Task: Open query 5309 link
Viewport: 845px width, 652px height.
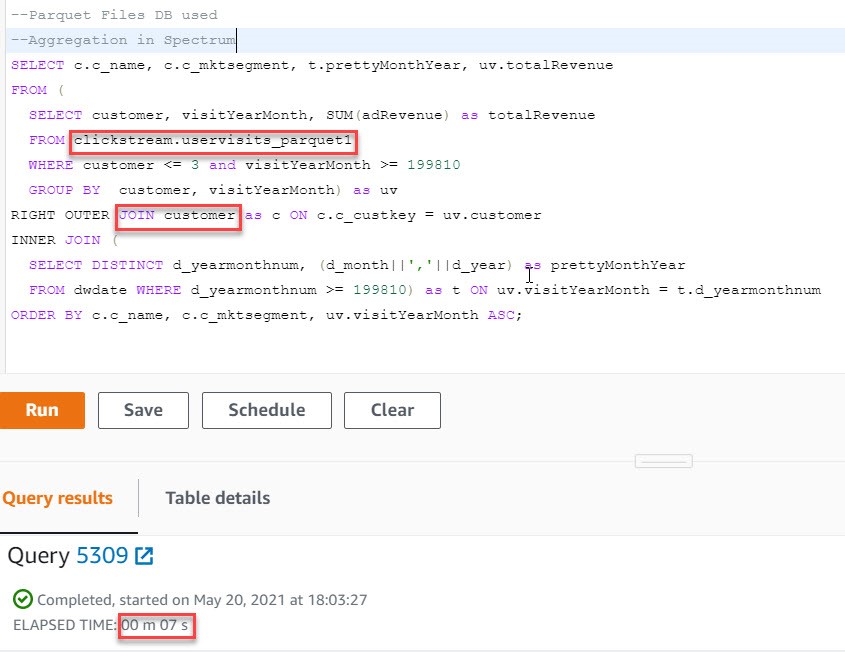Action: point(102,556)
